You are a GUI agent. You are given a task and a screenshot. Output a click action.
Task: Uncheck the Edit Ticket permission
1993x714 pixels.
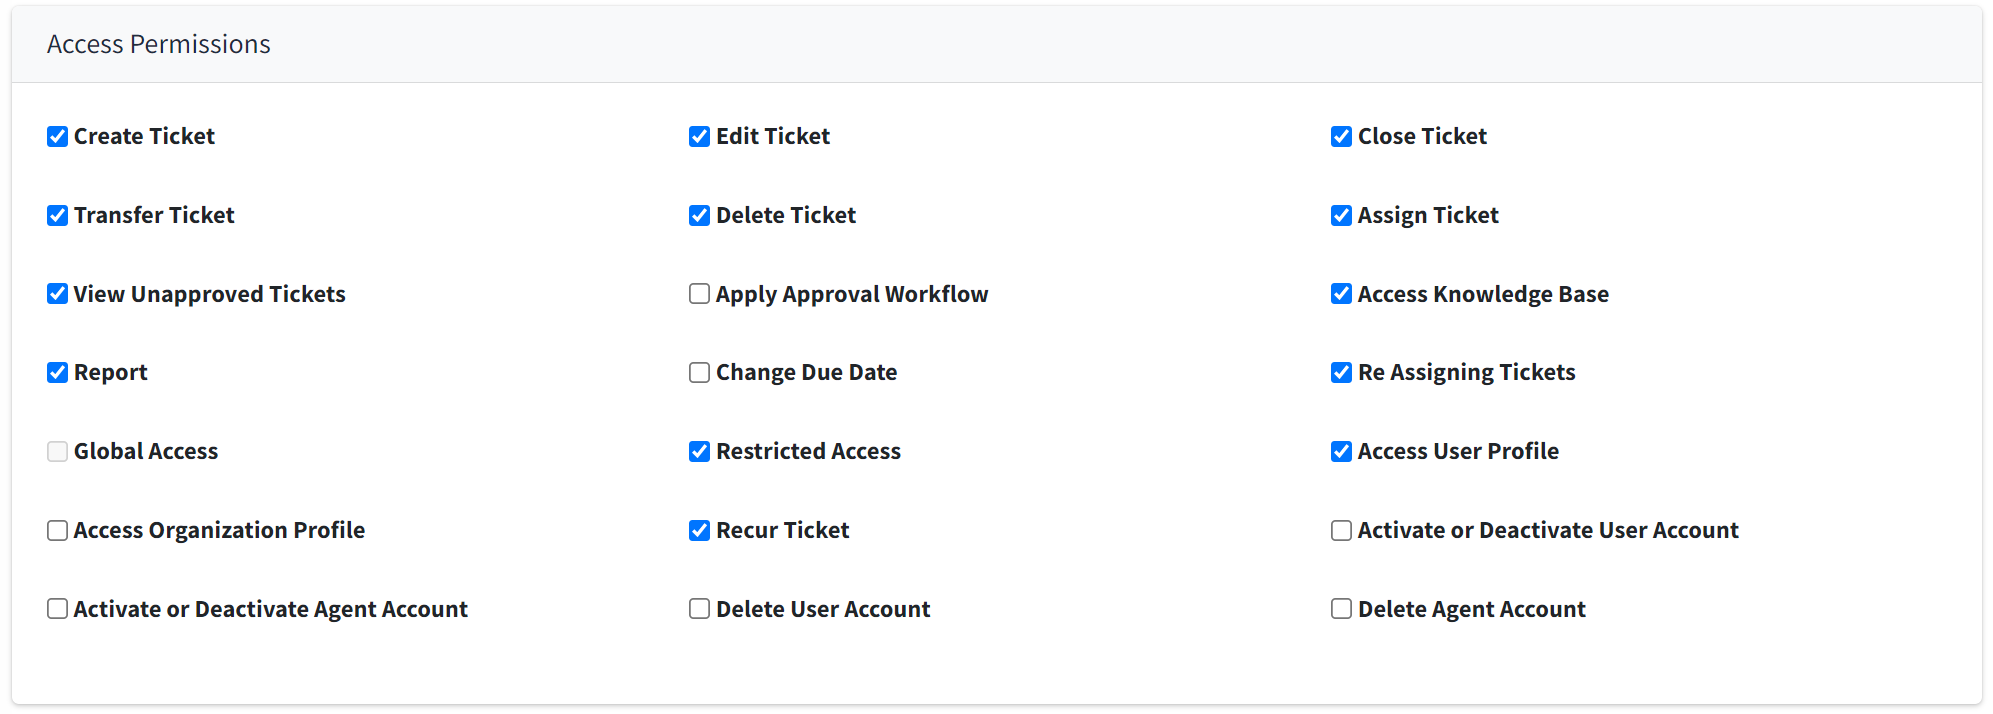point(700,137)
